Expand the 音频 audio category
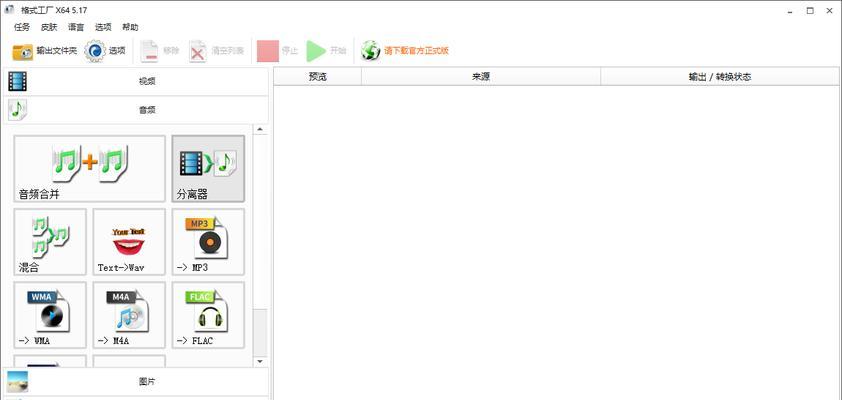 [136, 110]
